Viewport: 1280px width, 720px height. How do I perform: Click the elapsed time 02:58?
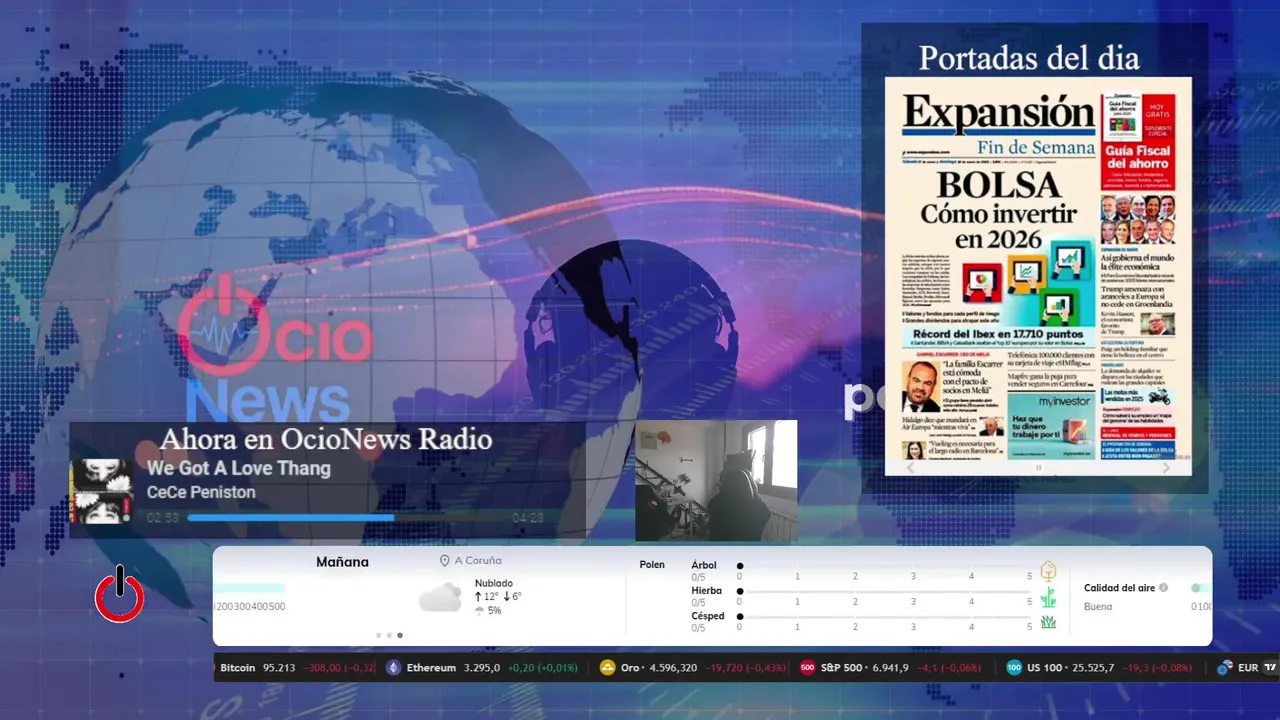pos(163,518)
